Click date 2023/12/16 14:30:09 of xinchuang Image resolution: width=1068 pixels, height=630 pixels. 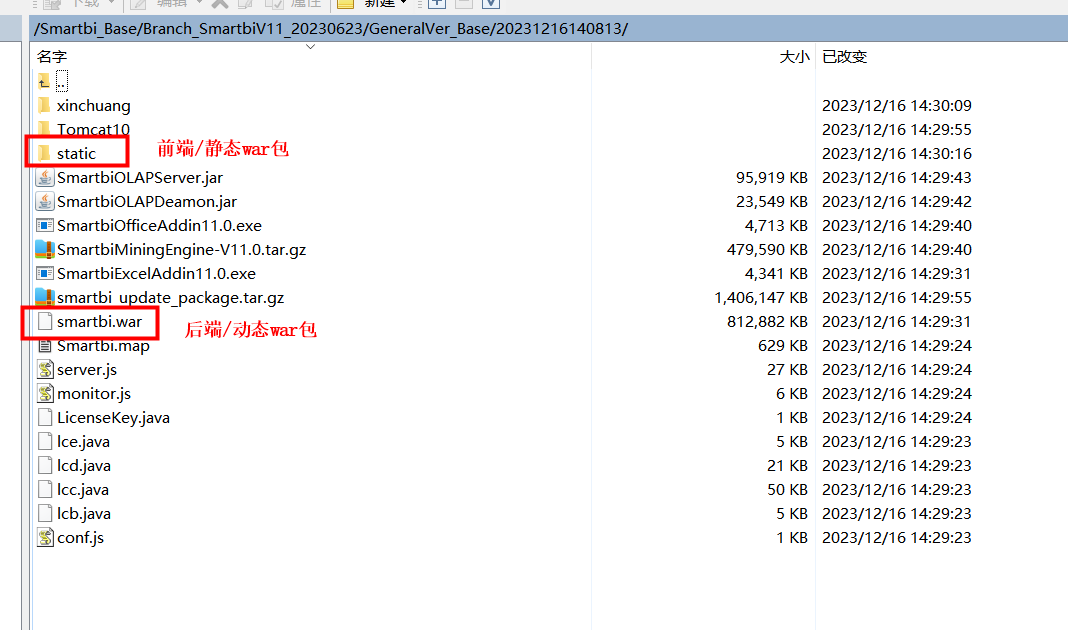[x=896, y=106]
